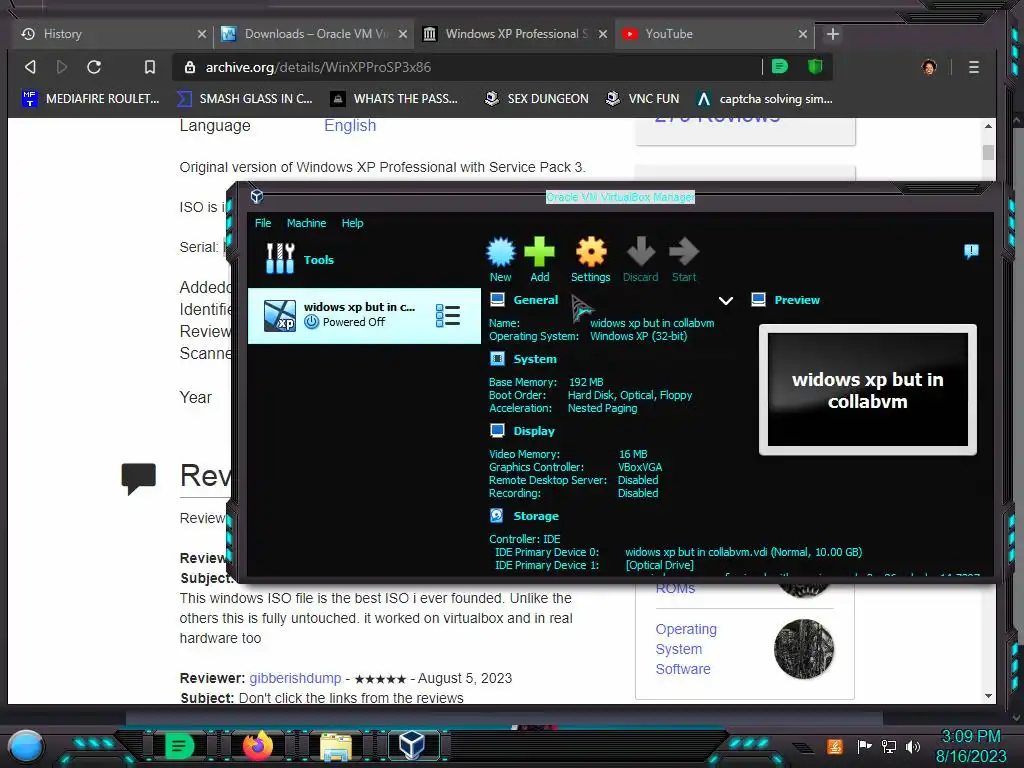Open captcha solving sim... bookmark
1024x768 pixels.
click(764, 99)
